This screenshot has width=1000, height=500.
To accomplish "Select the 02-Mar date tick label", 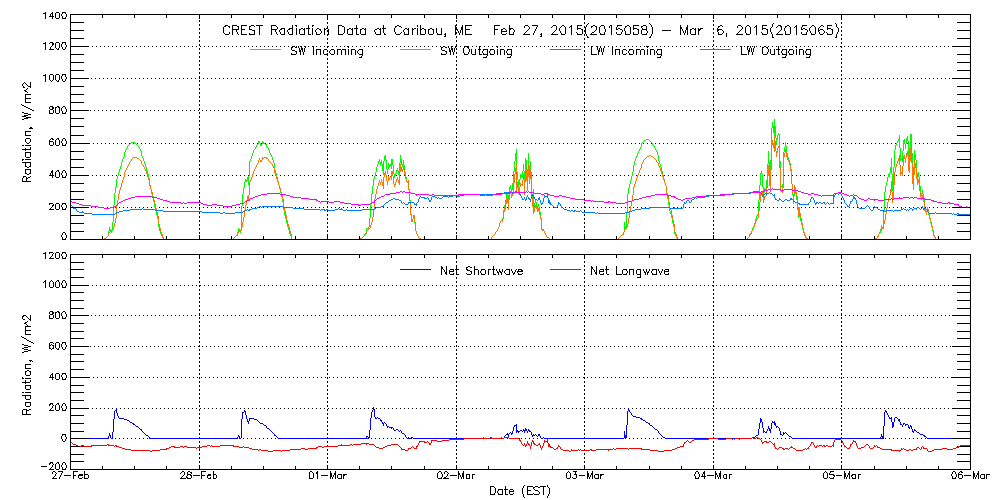I will click(x=457, y=477).
